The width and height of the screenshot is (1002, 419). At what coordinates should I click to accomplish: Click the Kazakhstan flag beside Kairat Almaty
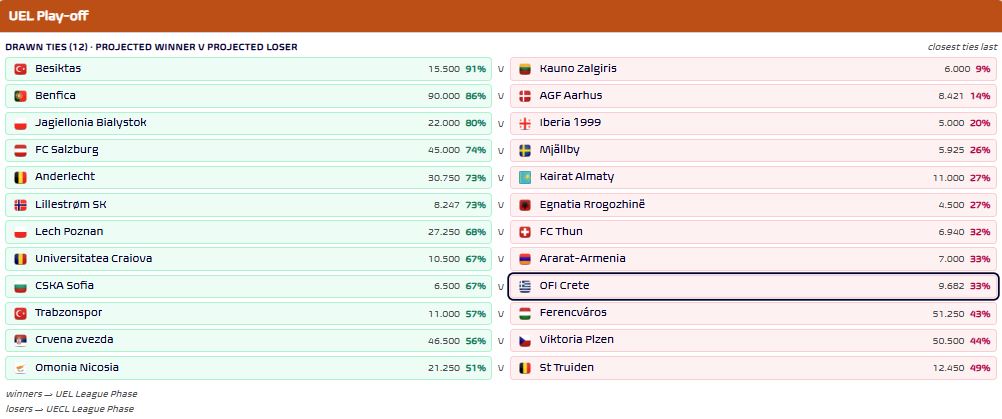pos(525,178)
